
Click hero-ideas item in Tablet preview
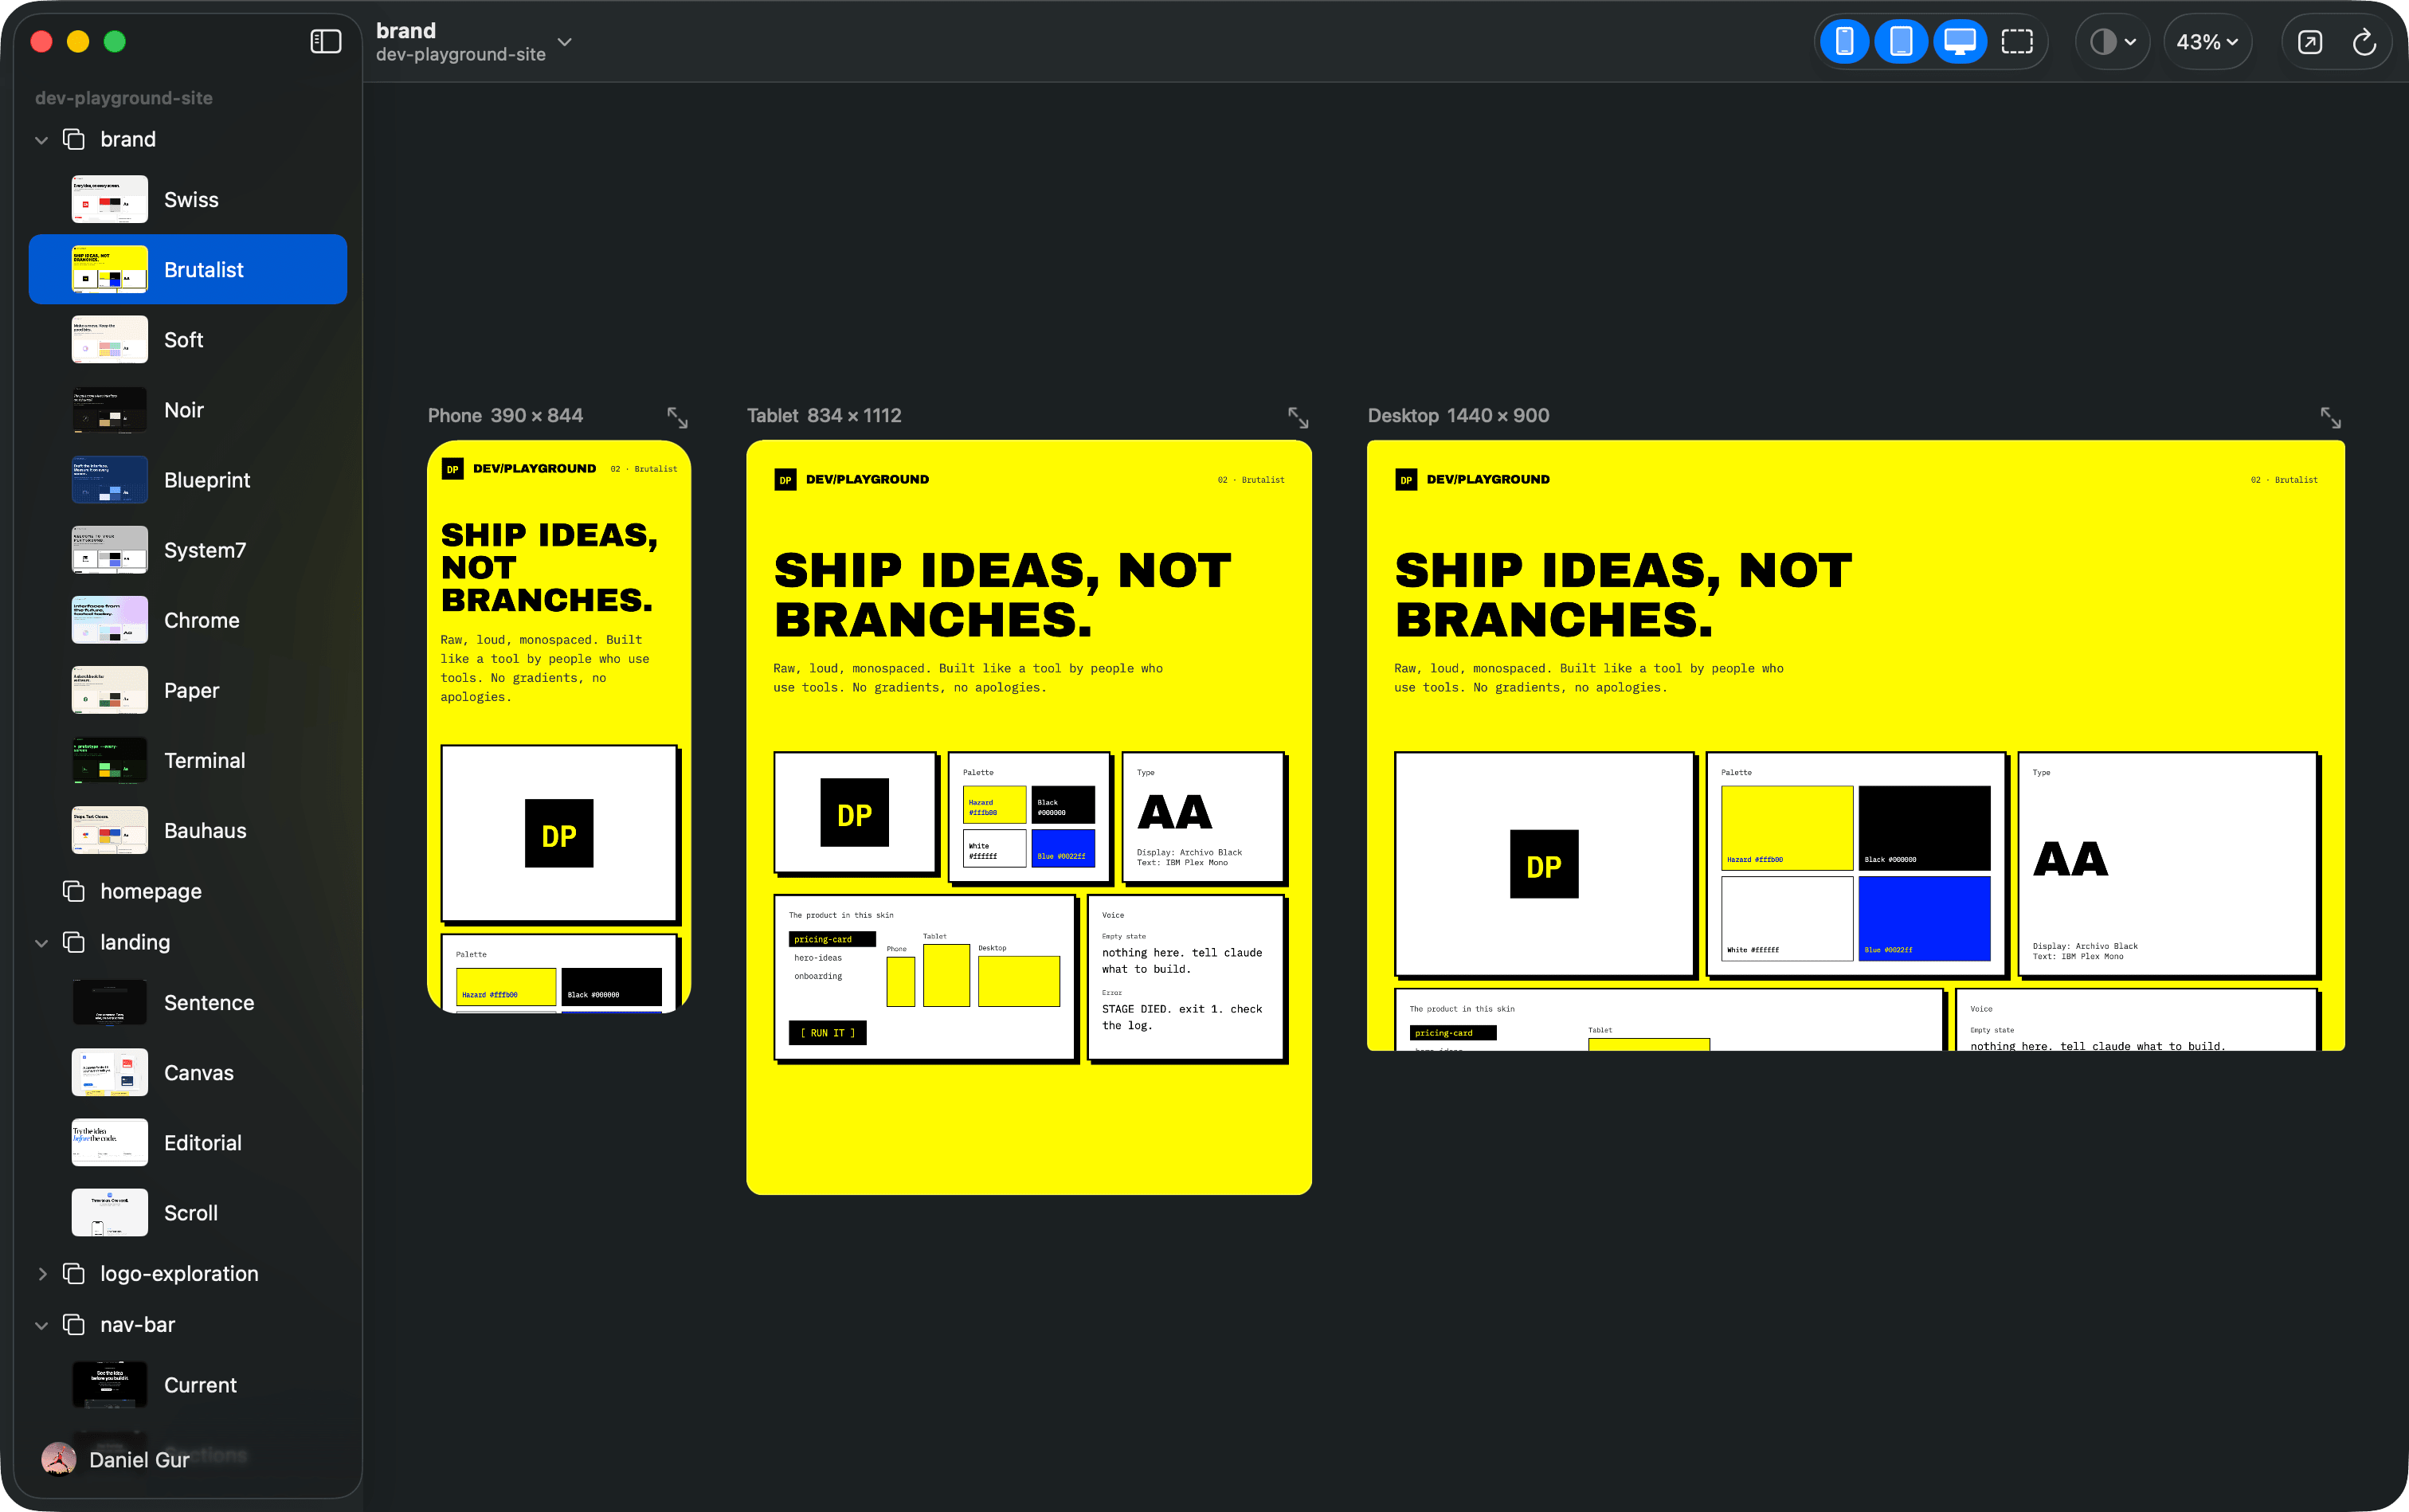(x=818, y=957)
